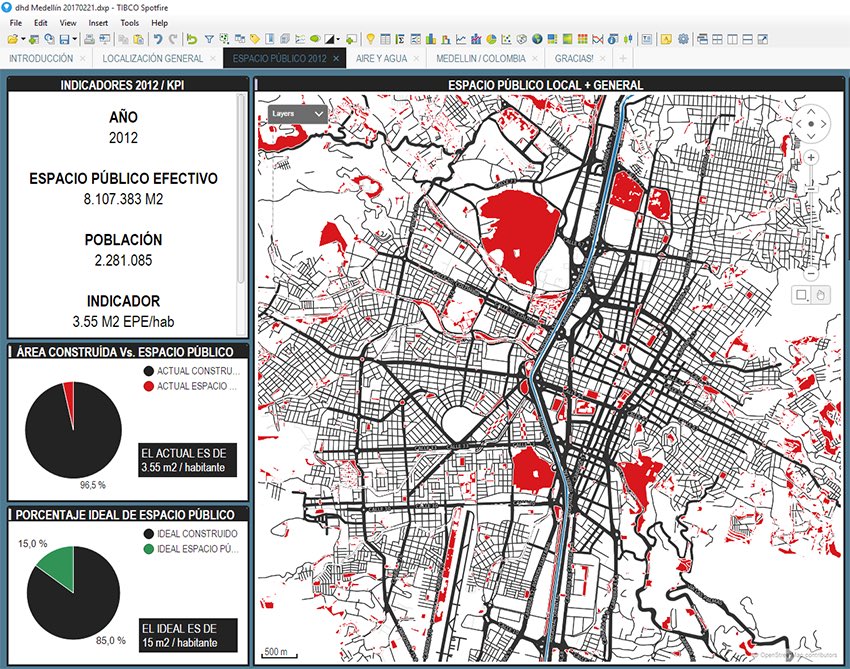Click the Save diskette icon
This screenshot has width=850, height=669.
point(65,39)
